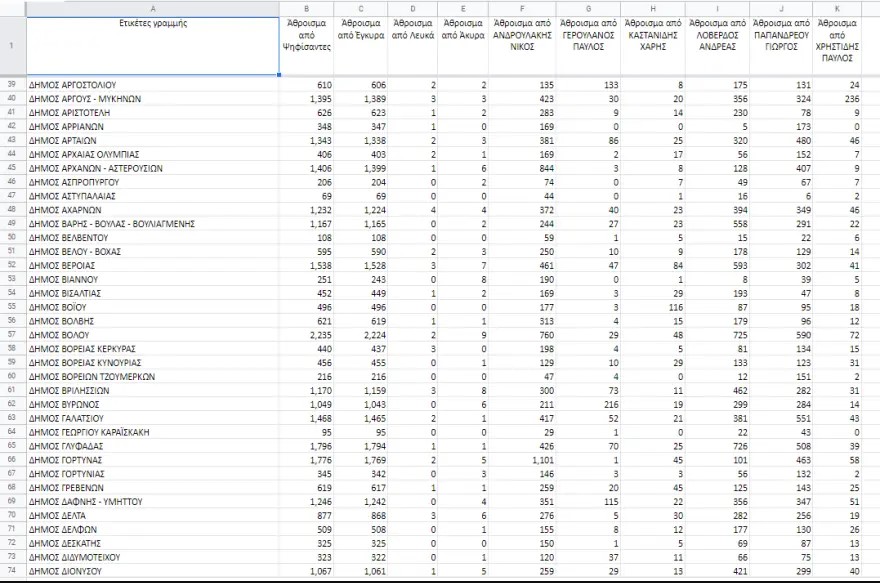Select the ΔΗΜΟΣ ΒΕΡΟΙΑΣ cell
This screenshot has height=583, width=880.
coord(151,266)
